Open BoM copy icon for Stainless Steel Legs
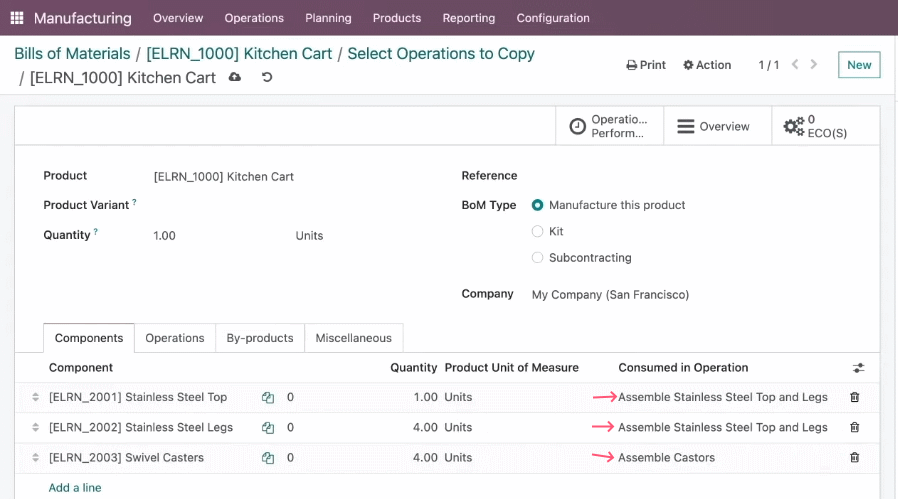898x499 pixels. [268, 427]
